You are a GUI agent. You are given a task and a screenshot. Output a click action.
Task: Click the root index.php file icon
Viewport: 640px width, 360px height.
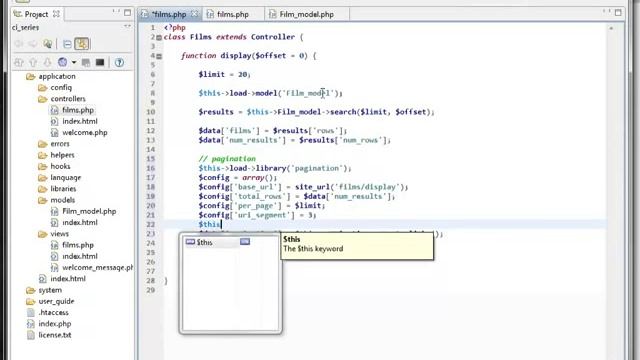pos(31,324)
